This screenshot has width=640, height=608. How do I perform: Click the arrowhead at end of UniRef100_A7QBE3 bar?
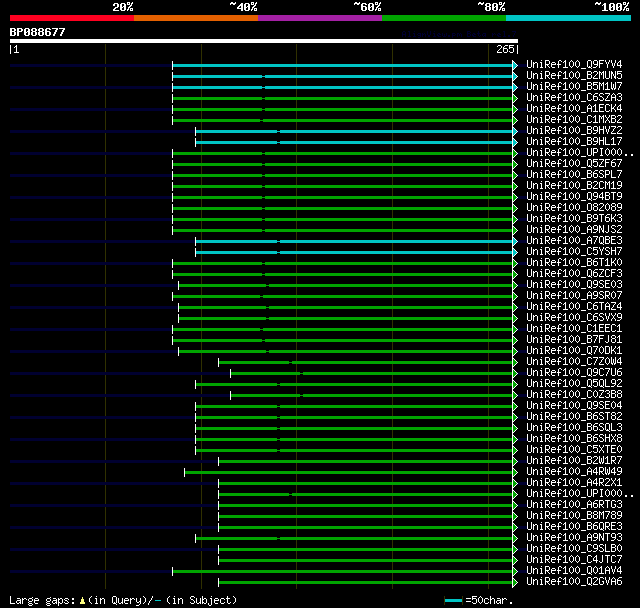[x=515, y=242]
